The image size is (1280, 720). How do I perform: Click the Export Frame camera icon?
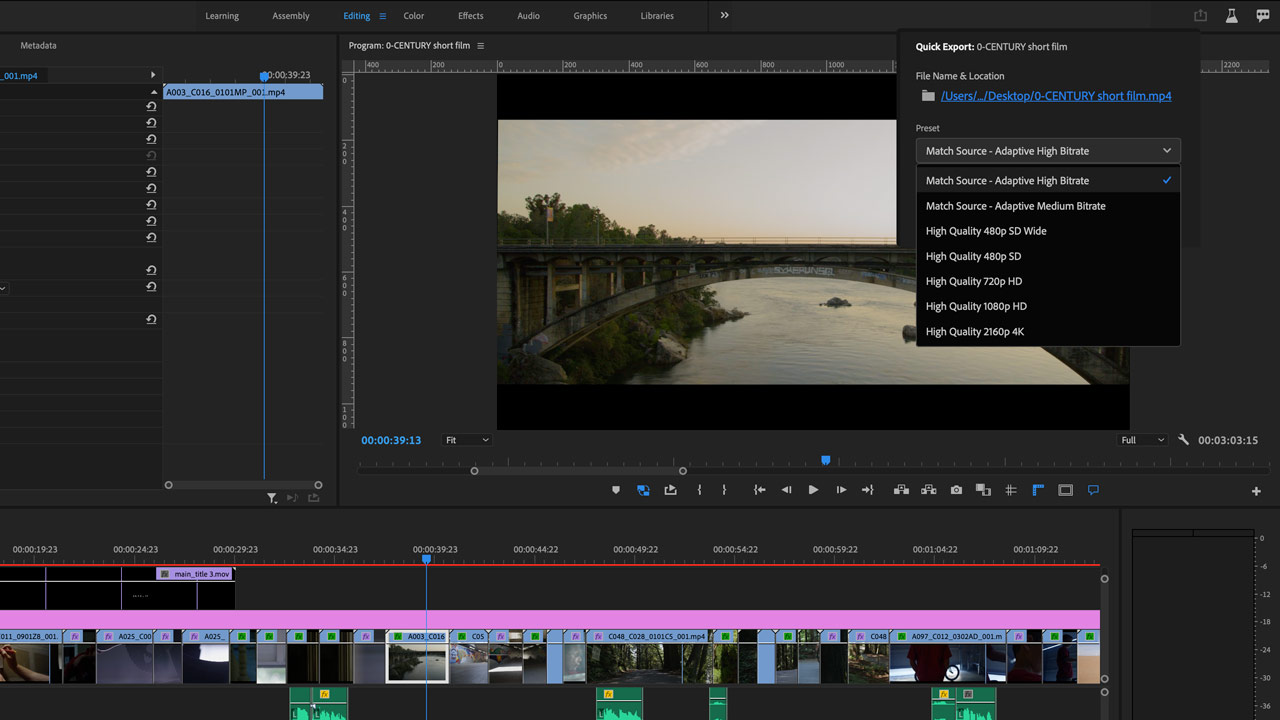pyautogui.click(x=957, y=490)
